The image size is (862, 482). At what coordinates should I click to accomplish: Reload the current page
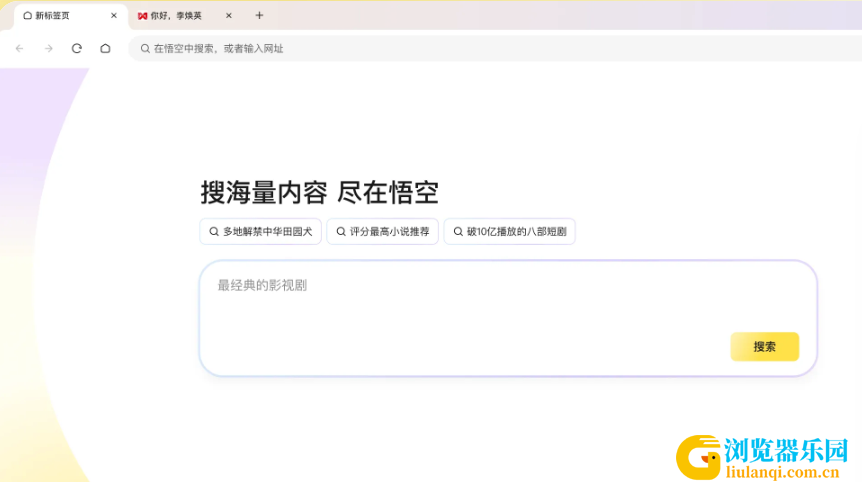77,48
